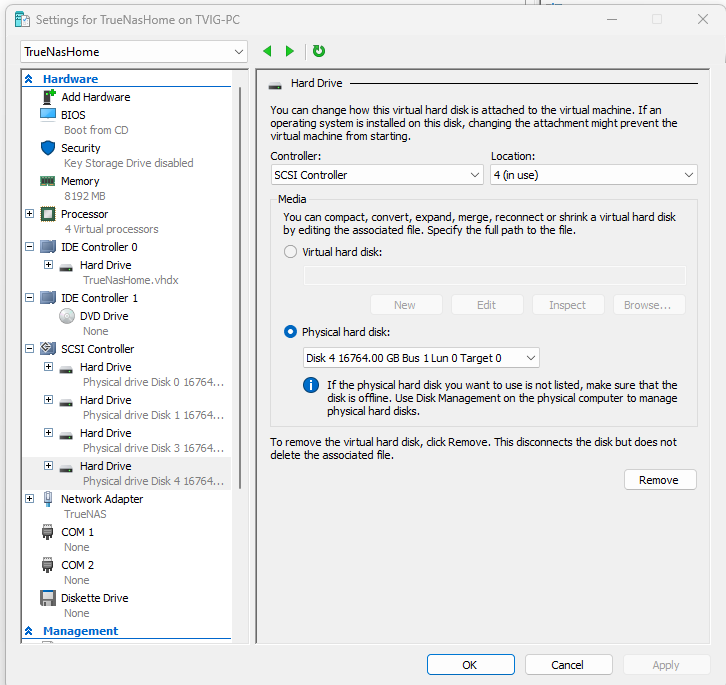Click the 'TrueNAS' network name text
The image size is (726, 685).
(85, 514)
